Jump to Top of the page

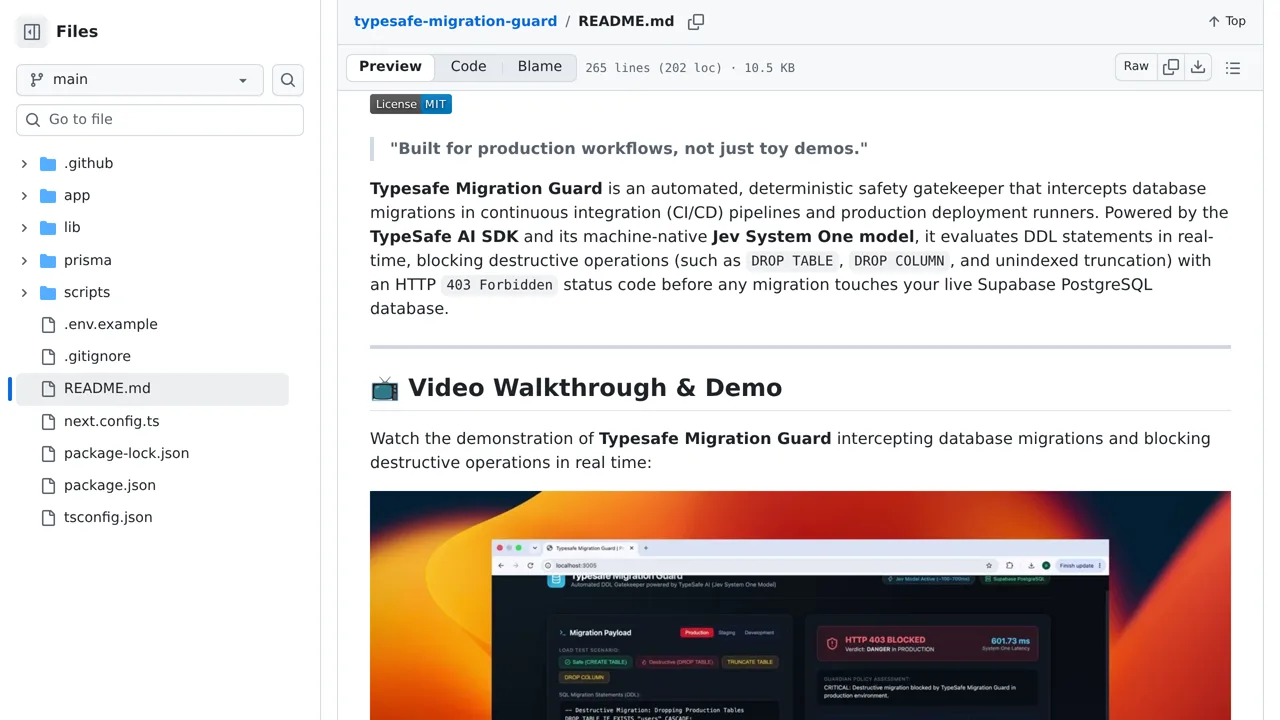[1227, 21]
